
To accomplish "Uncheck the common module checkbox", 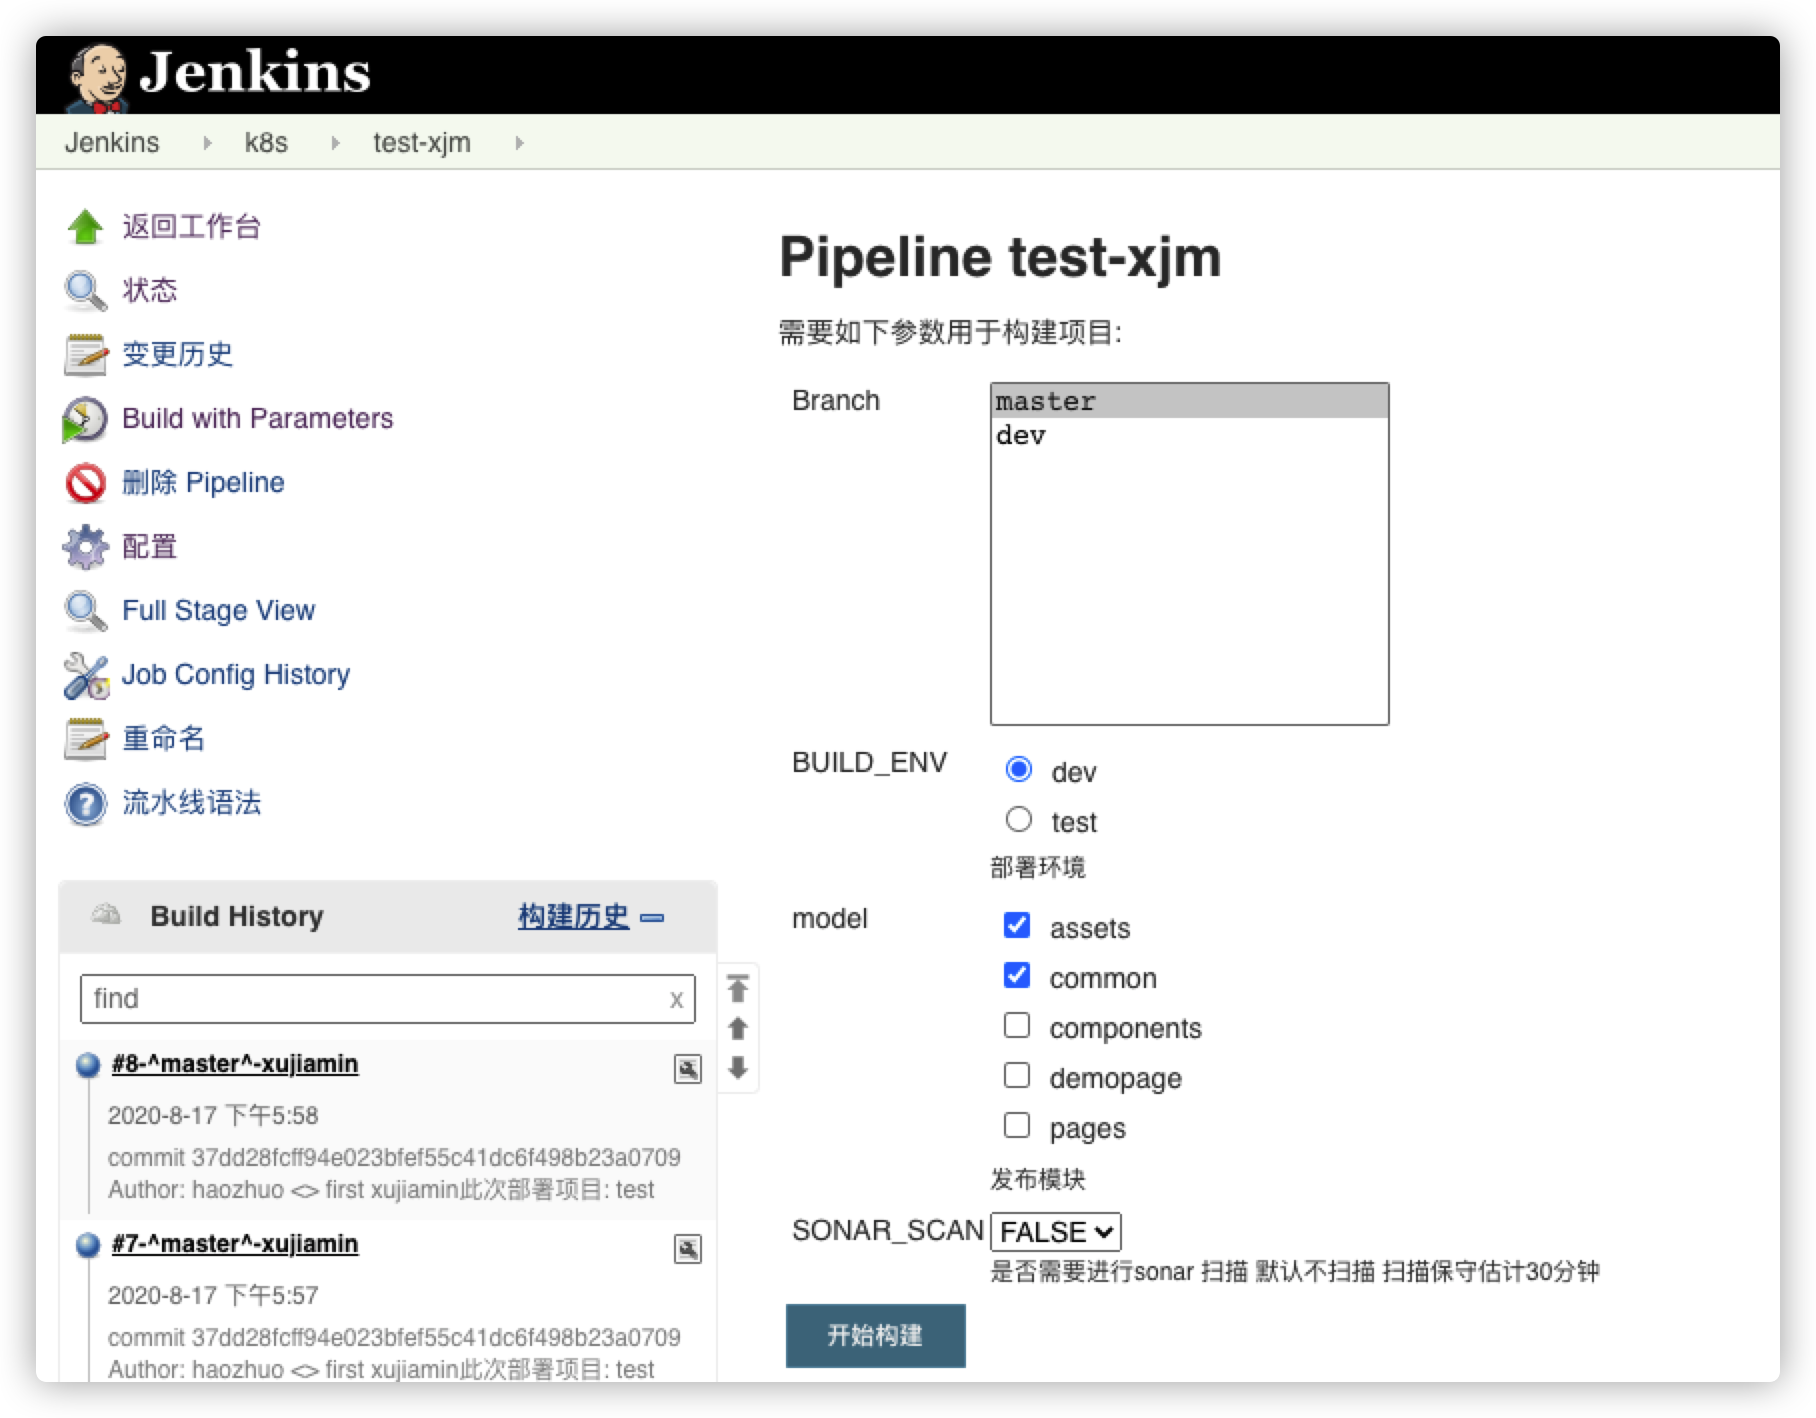I will click(x=1018, y=975).
